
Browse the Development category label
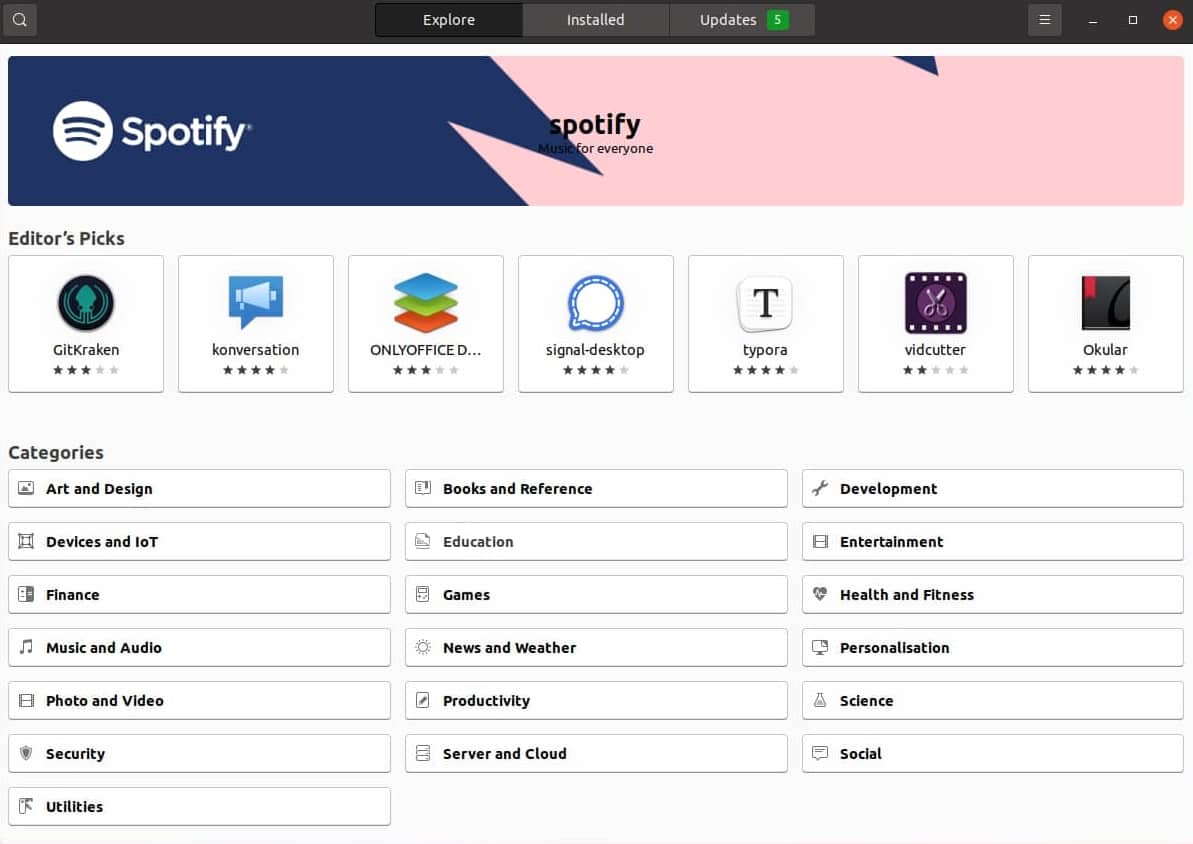tap(889, 489)
